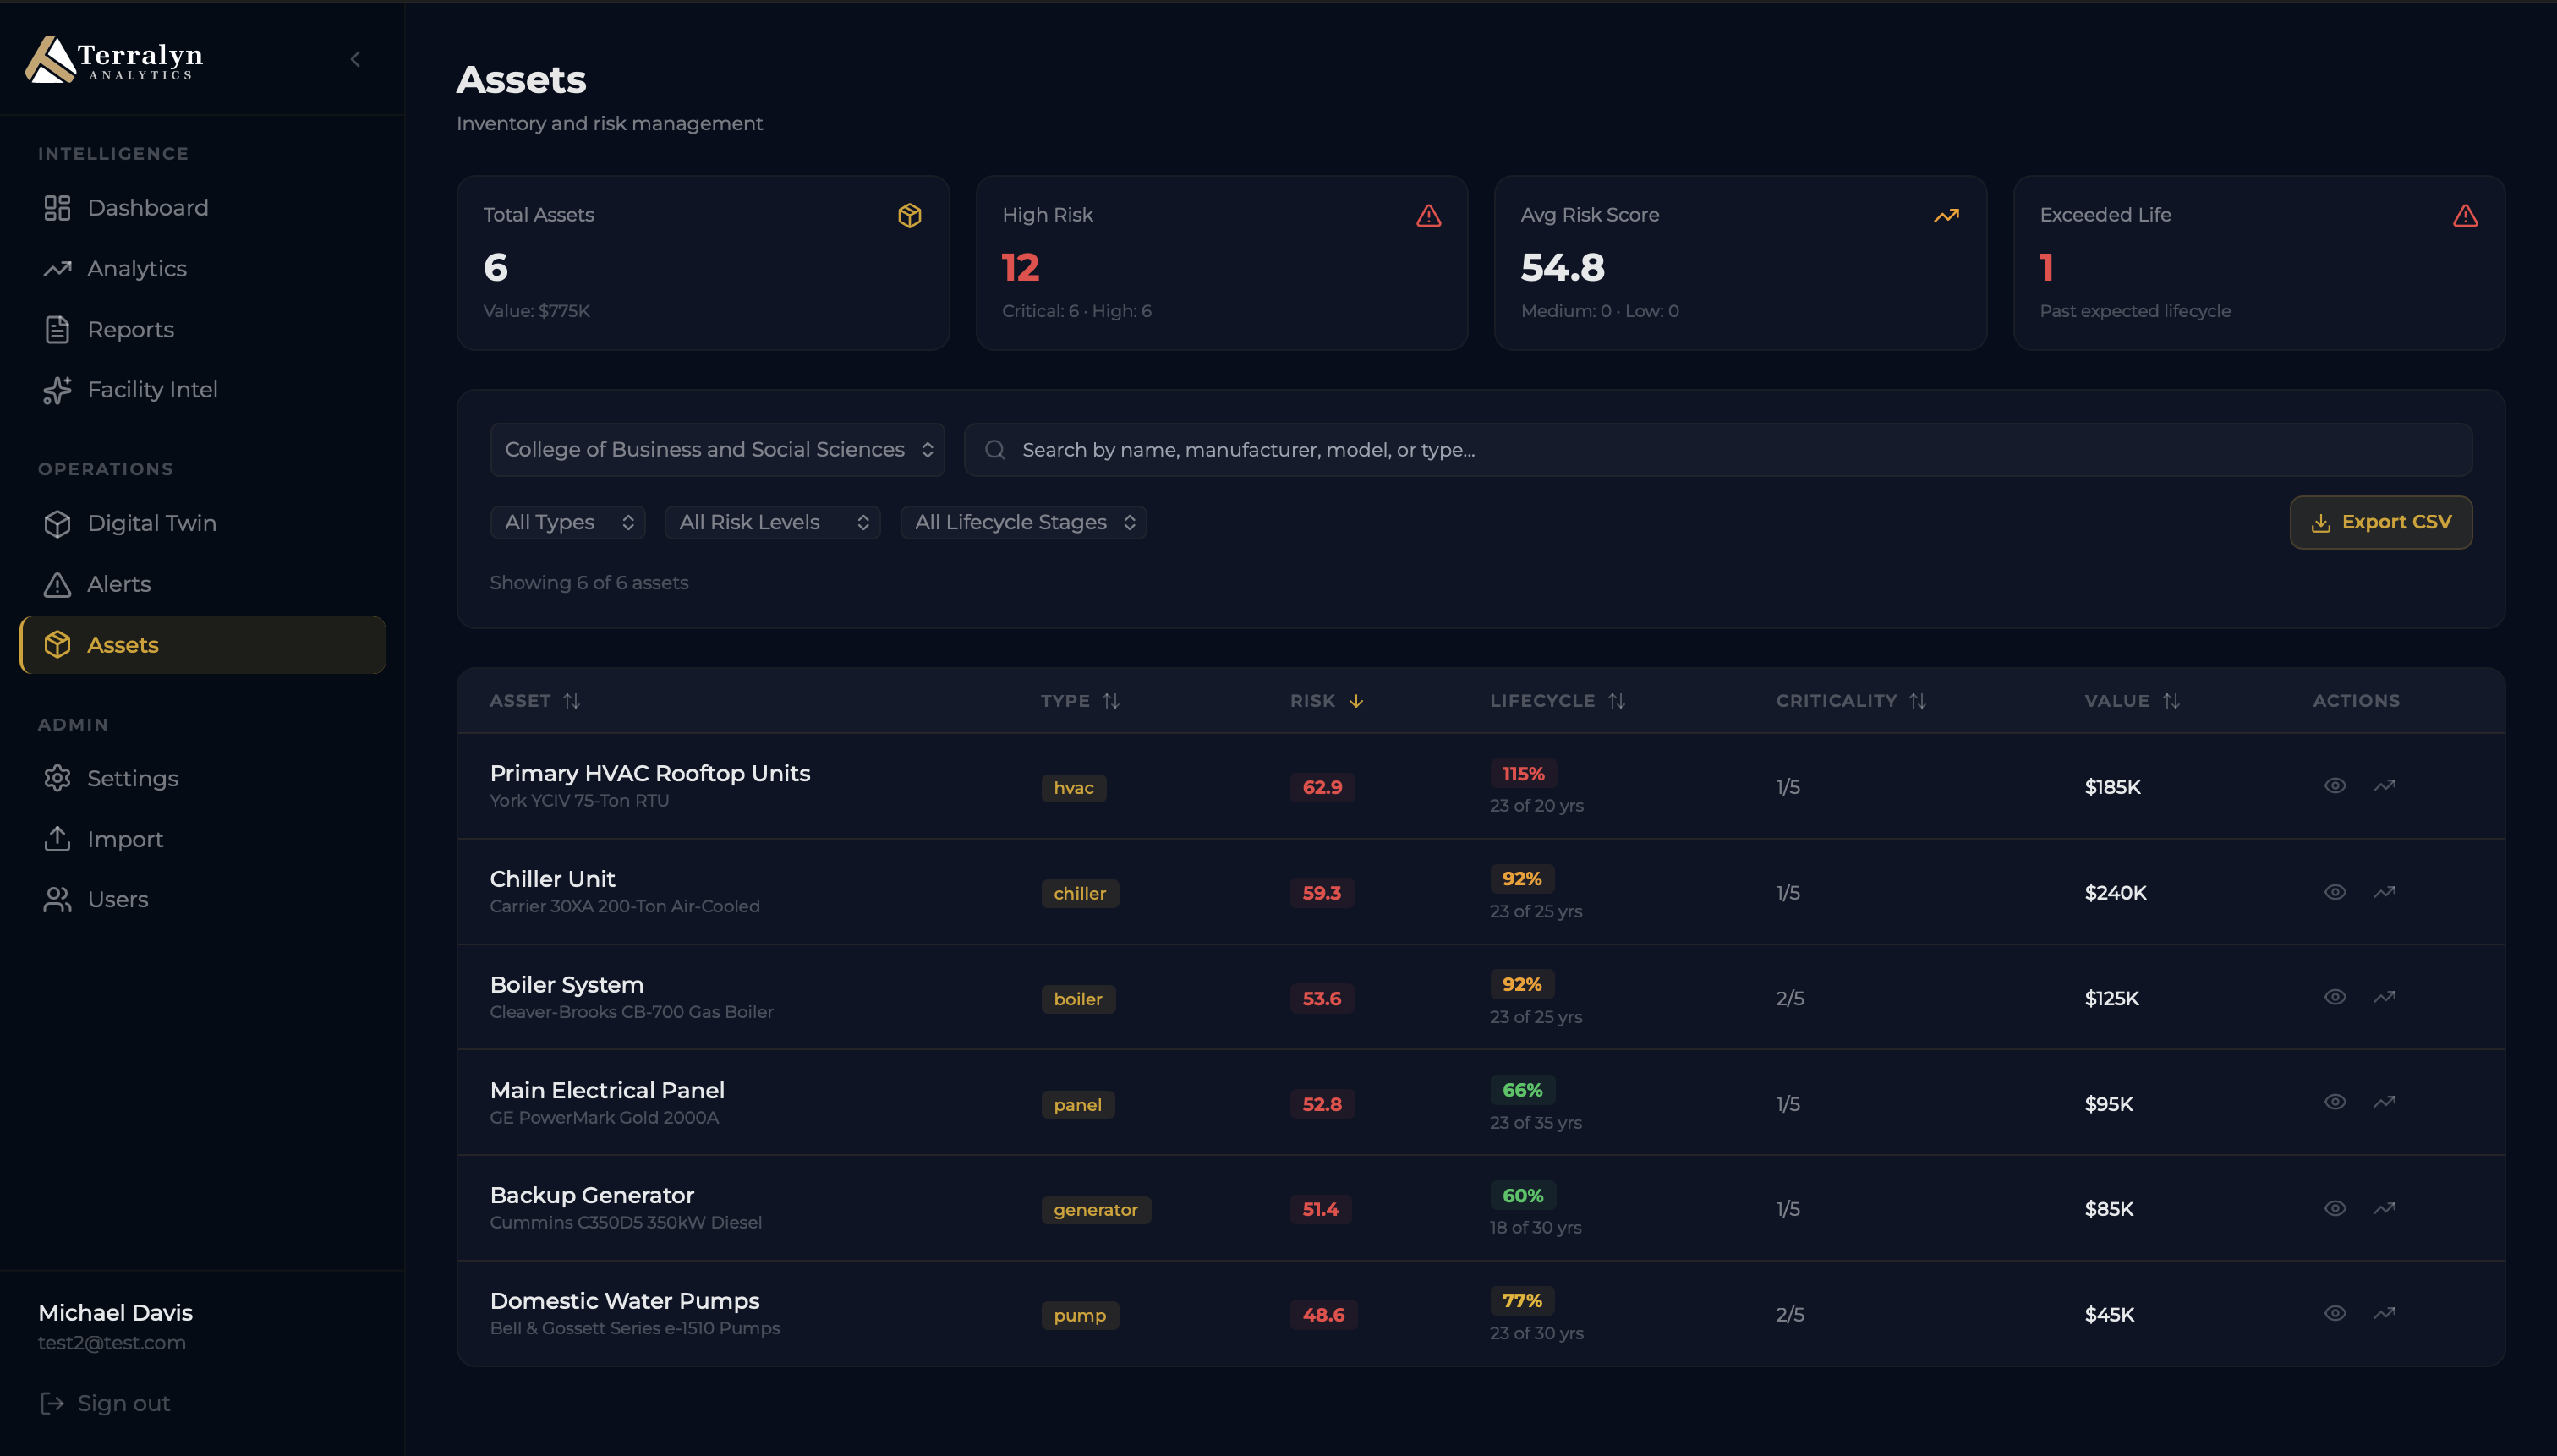2557x1456 pixels.
Task: Click the Terralyn Analytics logo
Action: (114, 59)
